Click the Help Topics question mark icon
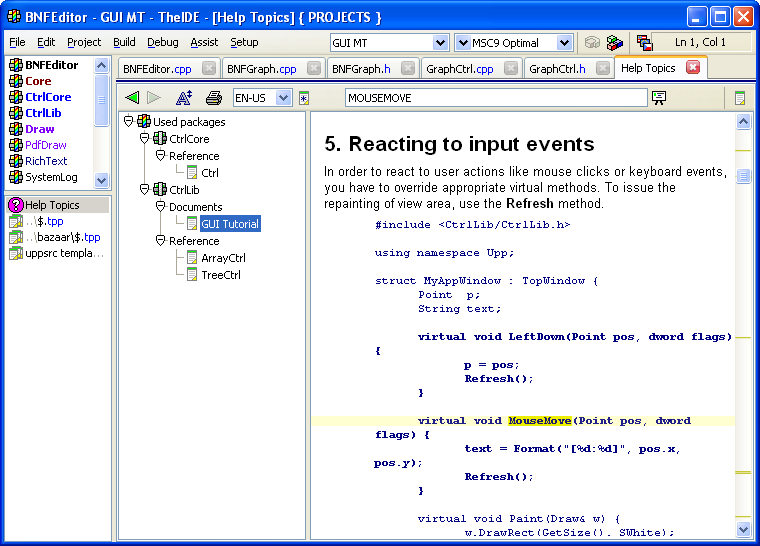Image resolution: width=760 pixels, height=546 pixels. click(x=15, y=205)
